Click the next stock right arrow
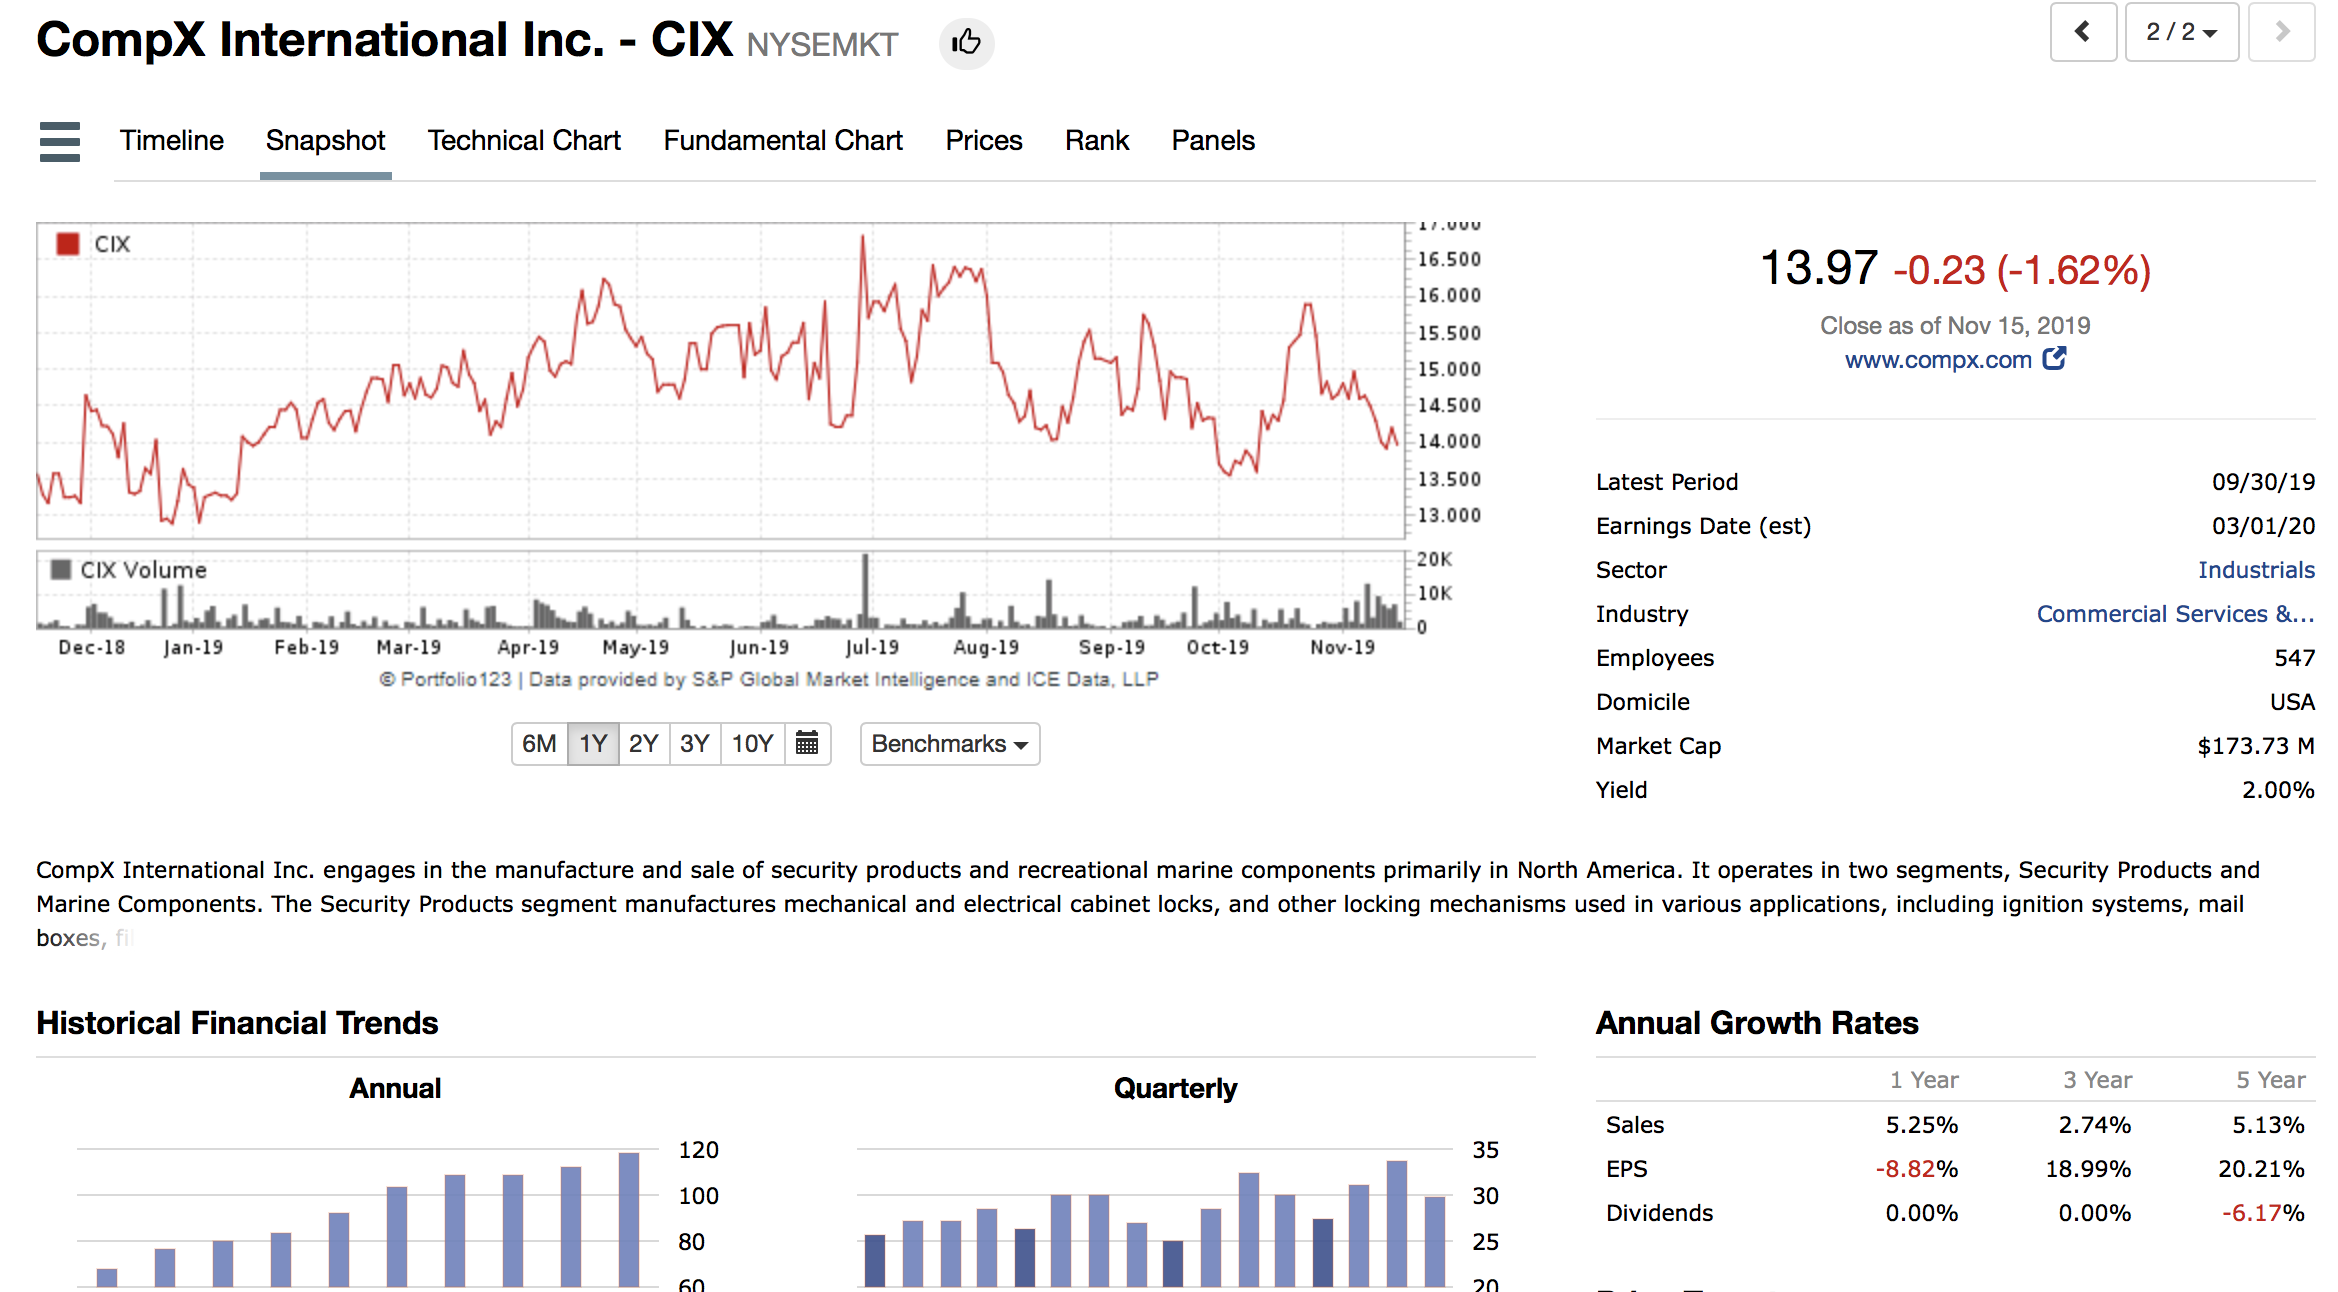Viewport: 2338px width, 1292px height. 2281,32
